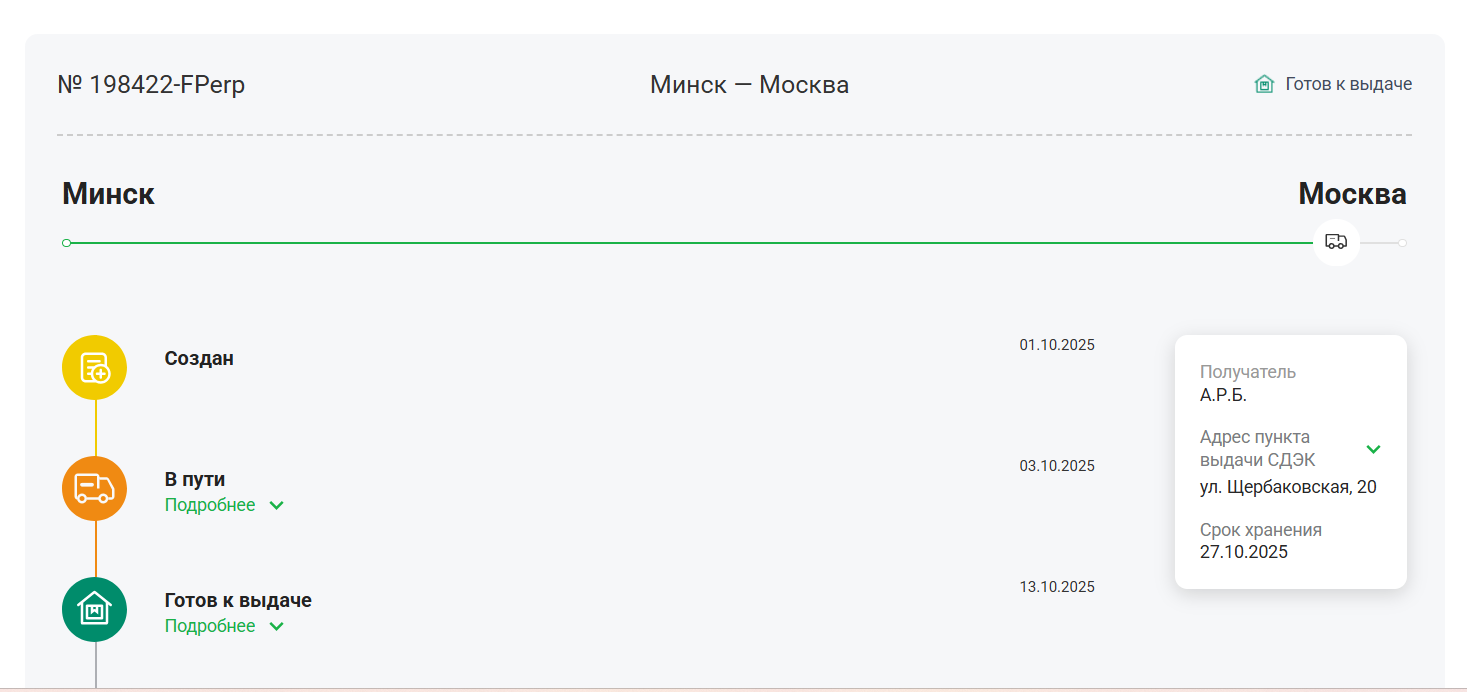The height and width of the screenshot is (692, 1467).
Task: Click the Создан step title
Action: pyautogui.click(x=199, y=358)
